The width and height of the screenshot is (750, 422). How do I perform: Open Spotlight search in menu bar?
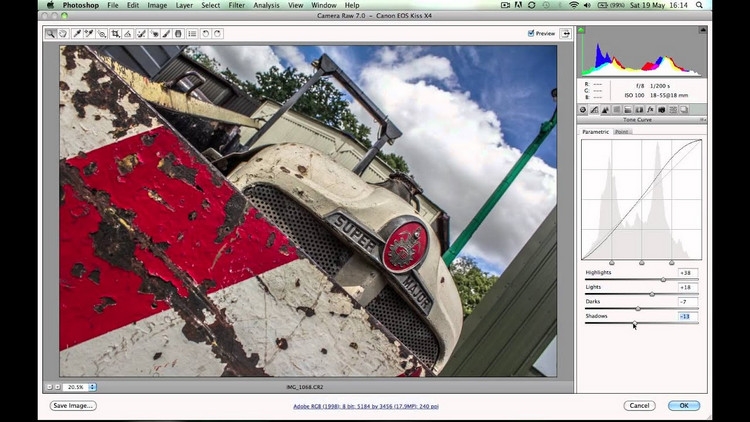[x=699, y=5]
